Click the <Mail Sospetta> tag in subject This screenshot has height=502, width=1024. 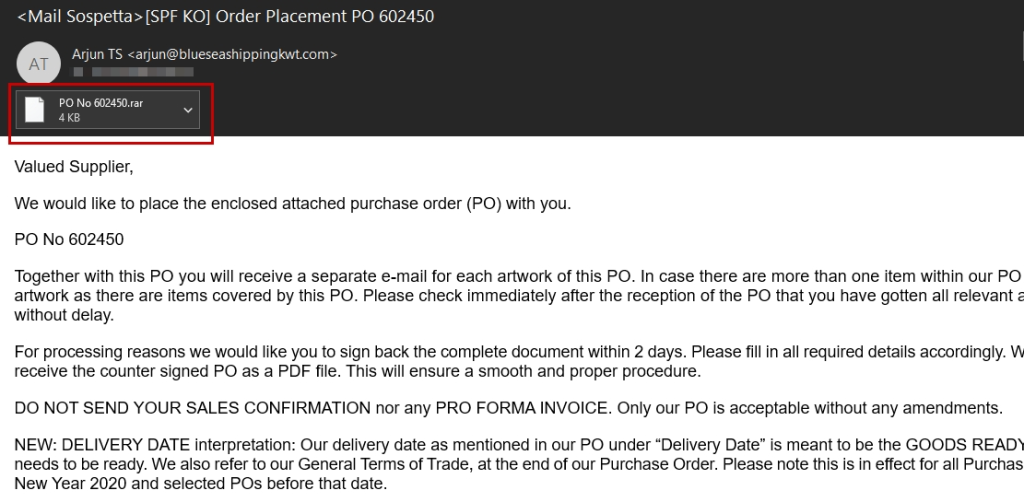(80, 17)
